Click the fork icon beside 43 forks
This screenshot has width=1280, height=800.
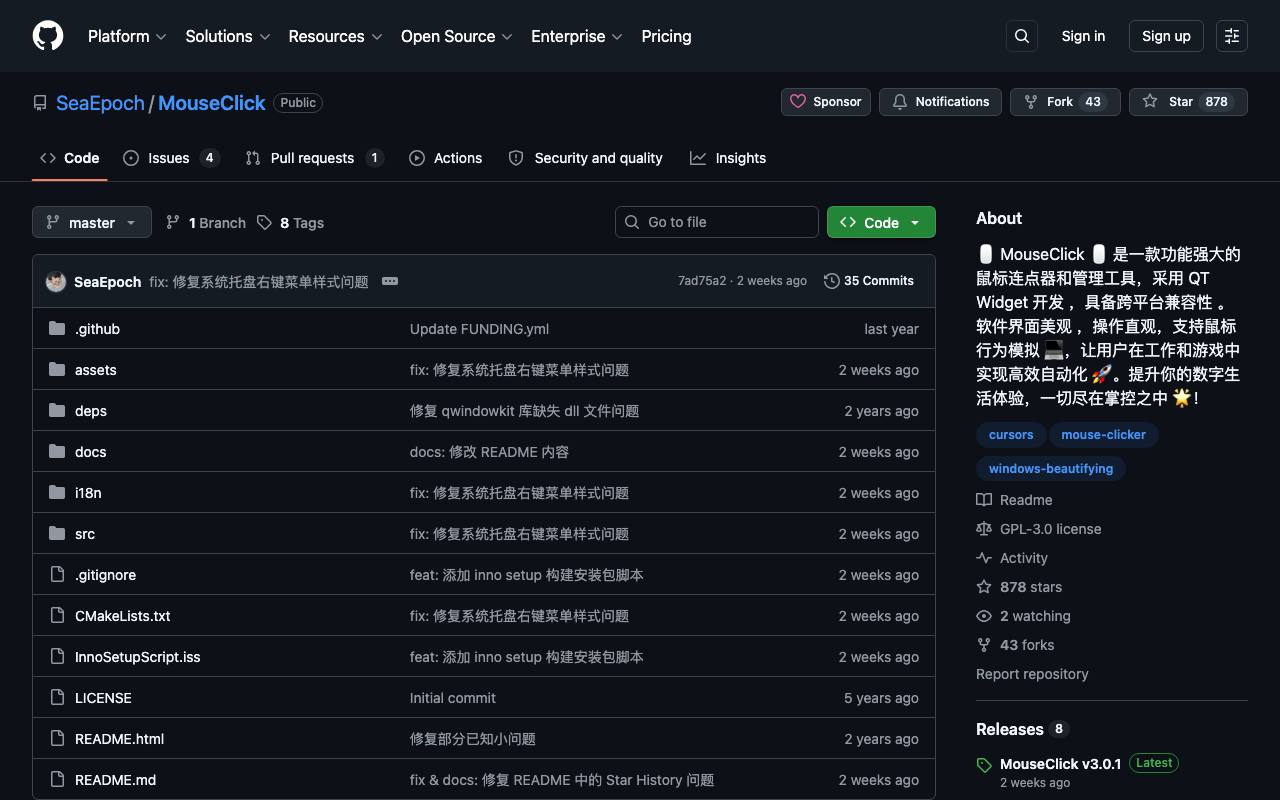click(x=984, y=645)
